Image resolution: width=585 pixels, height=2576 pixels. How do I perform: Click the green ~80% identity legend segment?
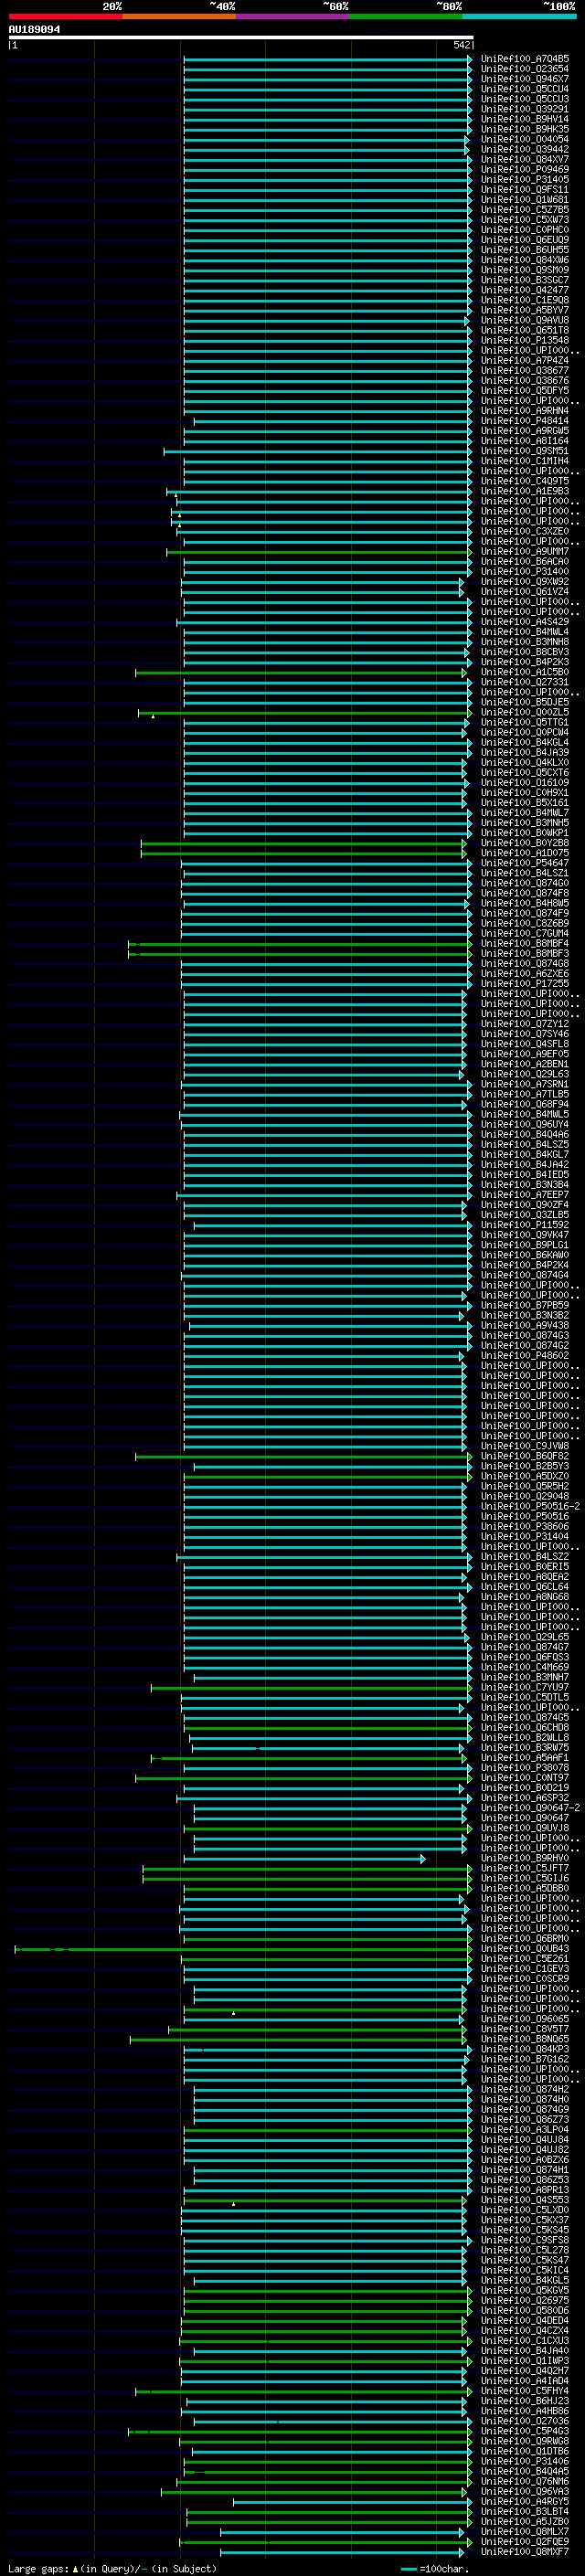[406, 16]
